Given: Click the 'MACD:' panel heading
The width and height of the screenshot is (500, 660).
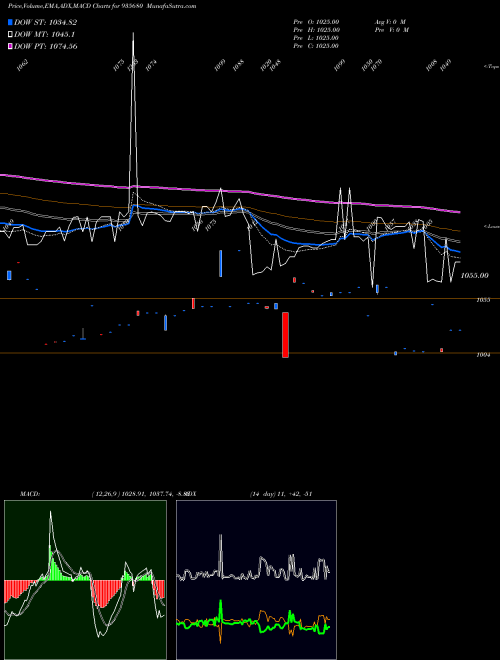Looking at the screenshot, I should click(x=30, y=494).
